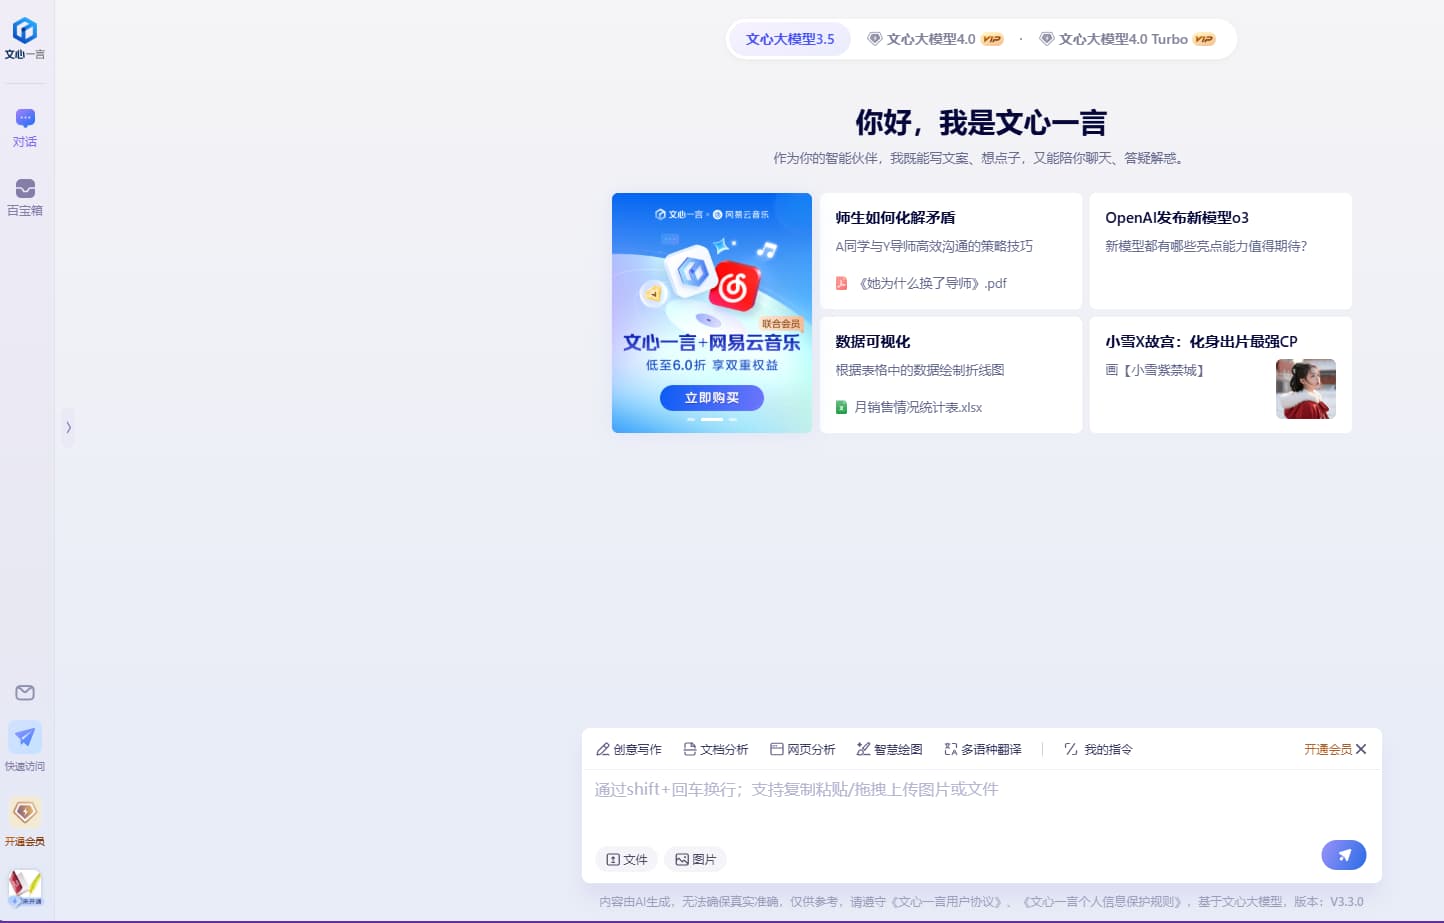1444x923 pixels.
Task: Open the OpenAI发布新模型o3 card
Action: (1220, 251)
